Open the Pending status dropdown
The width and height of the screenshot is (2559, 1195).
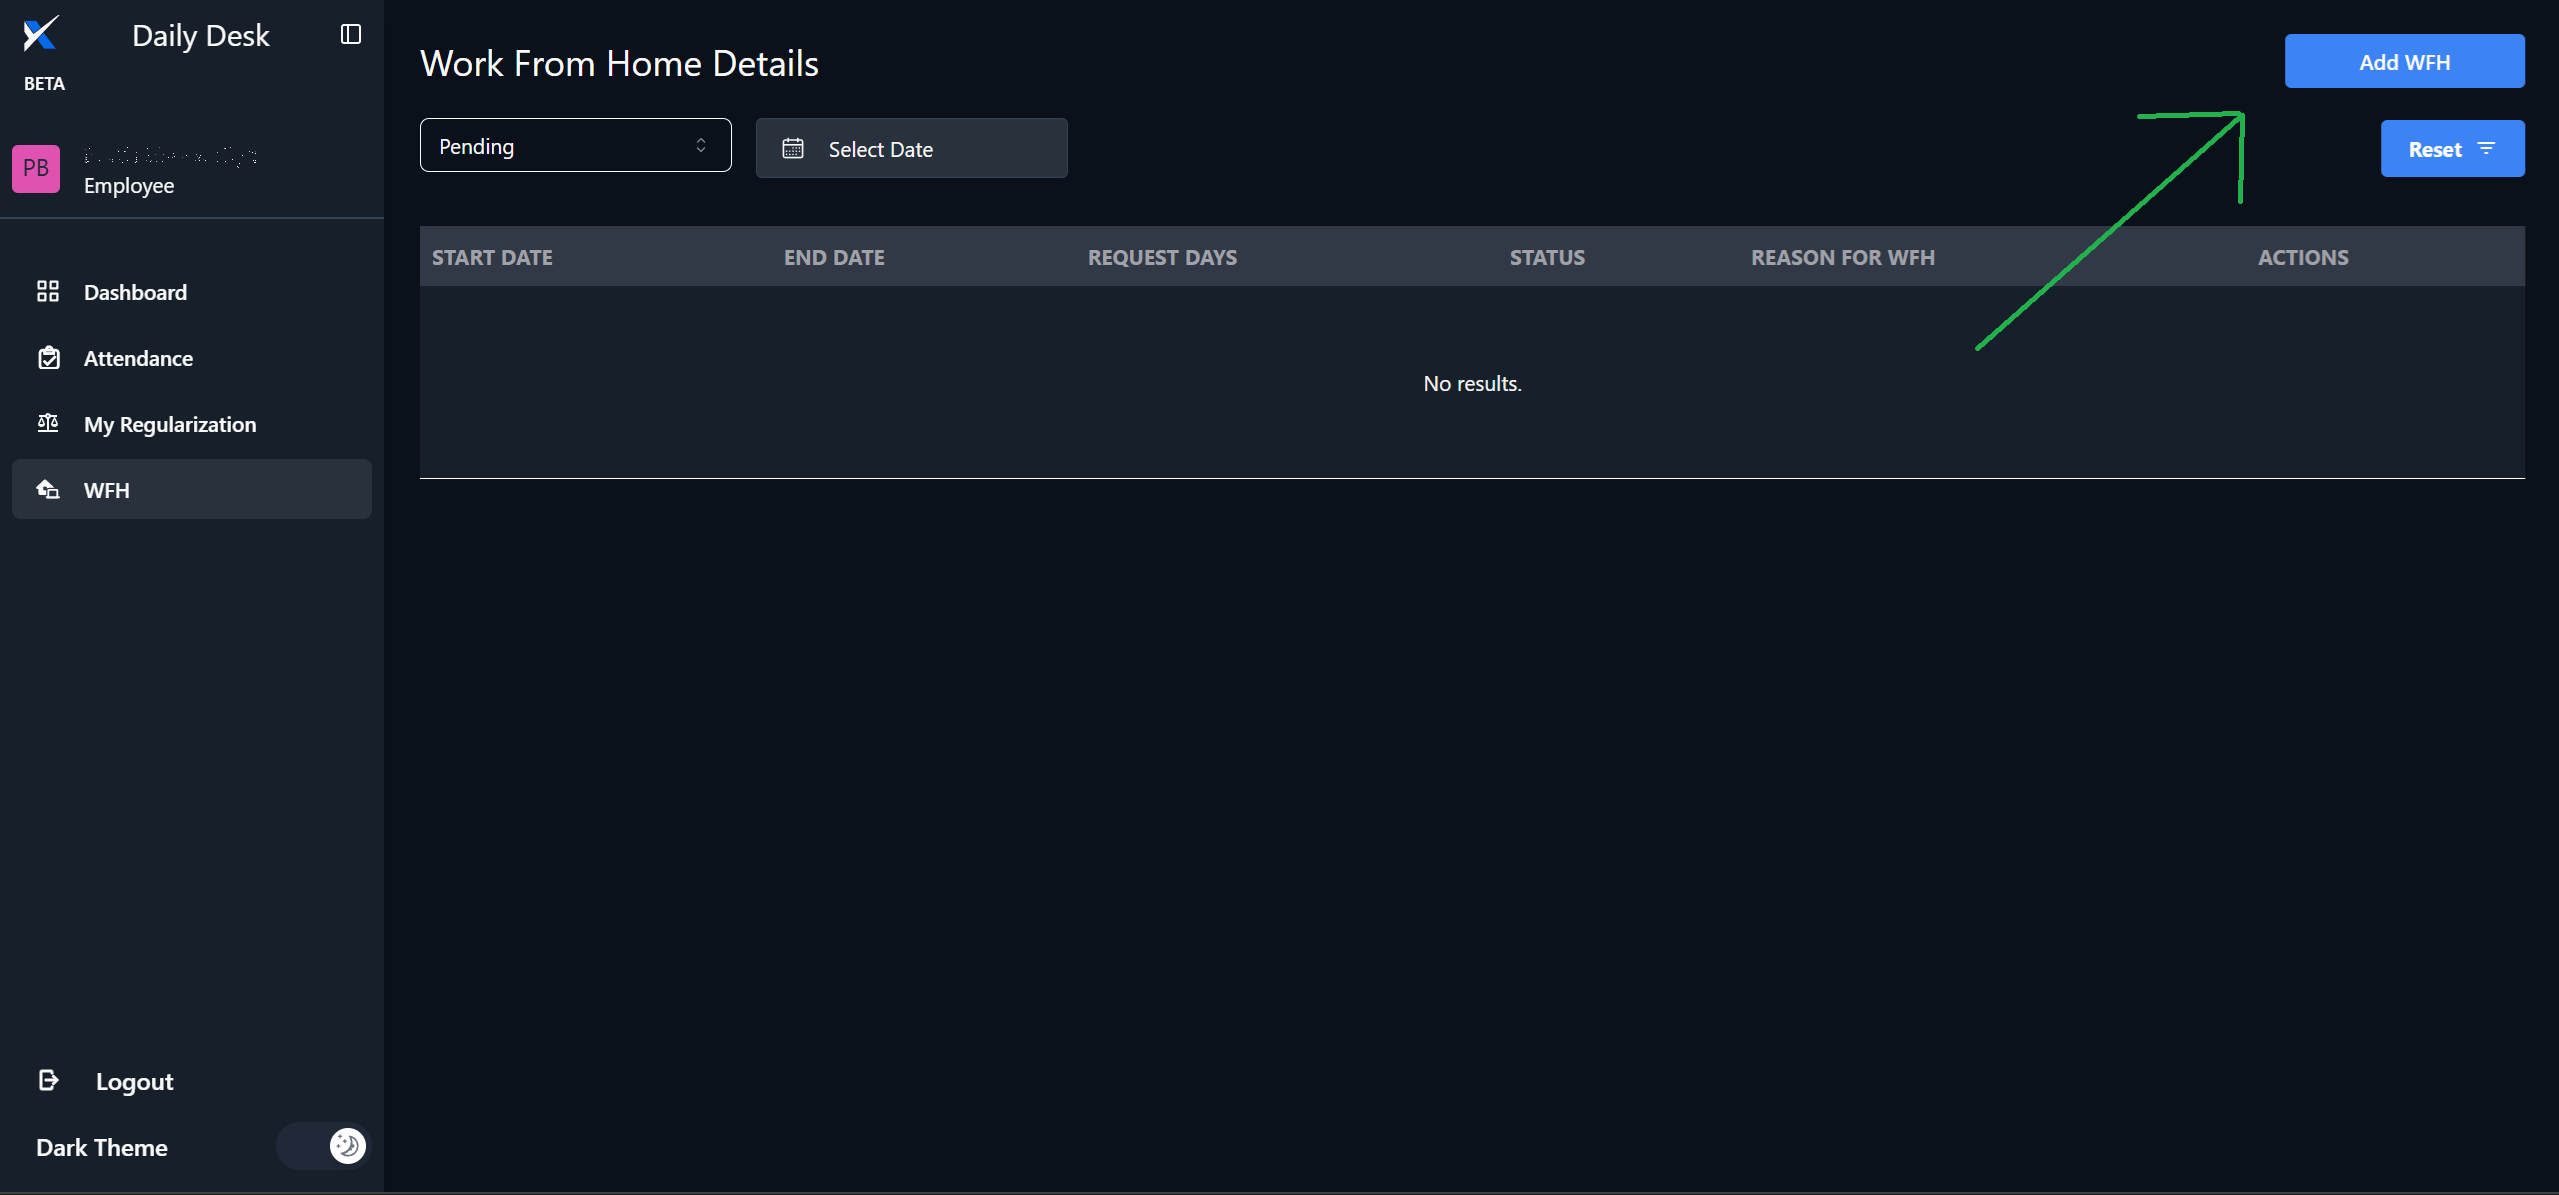[575, 146]
